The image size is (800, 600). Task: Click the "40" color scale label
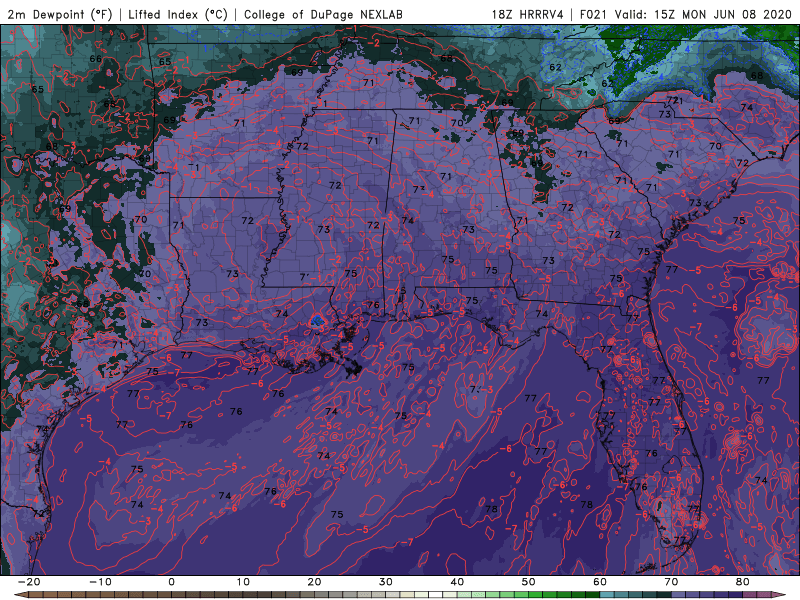click(457, 582)
